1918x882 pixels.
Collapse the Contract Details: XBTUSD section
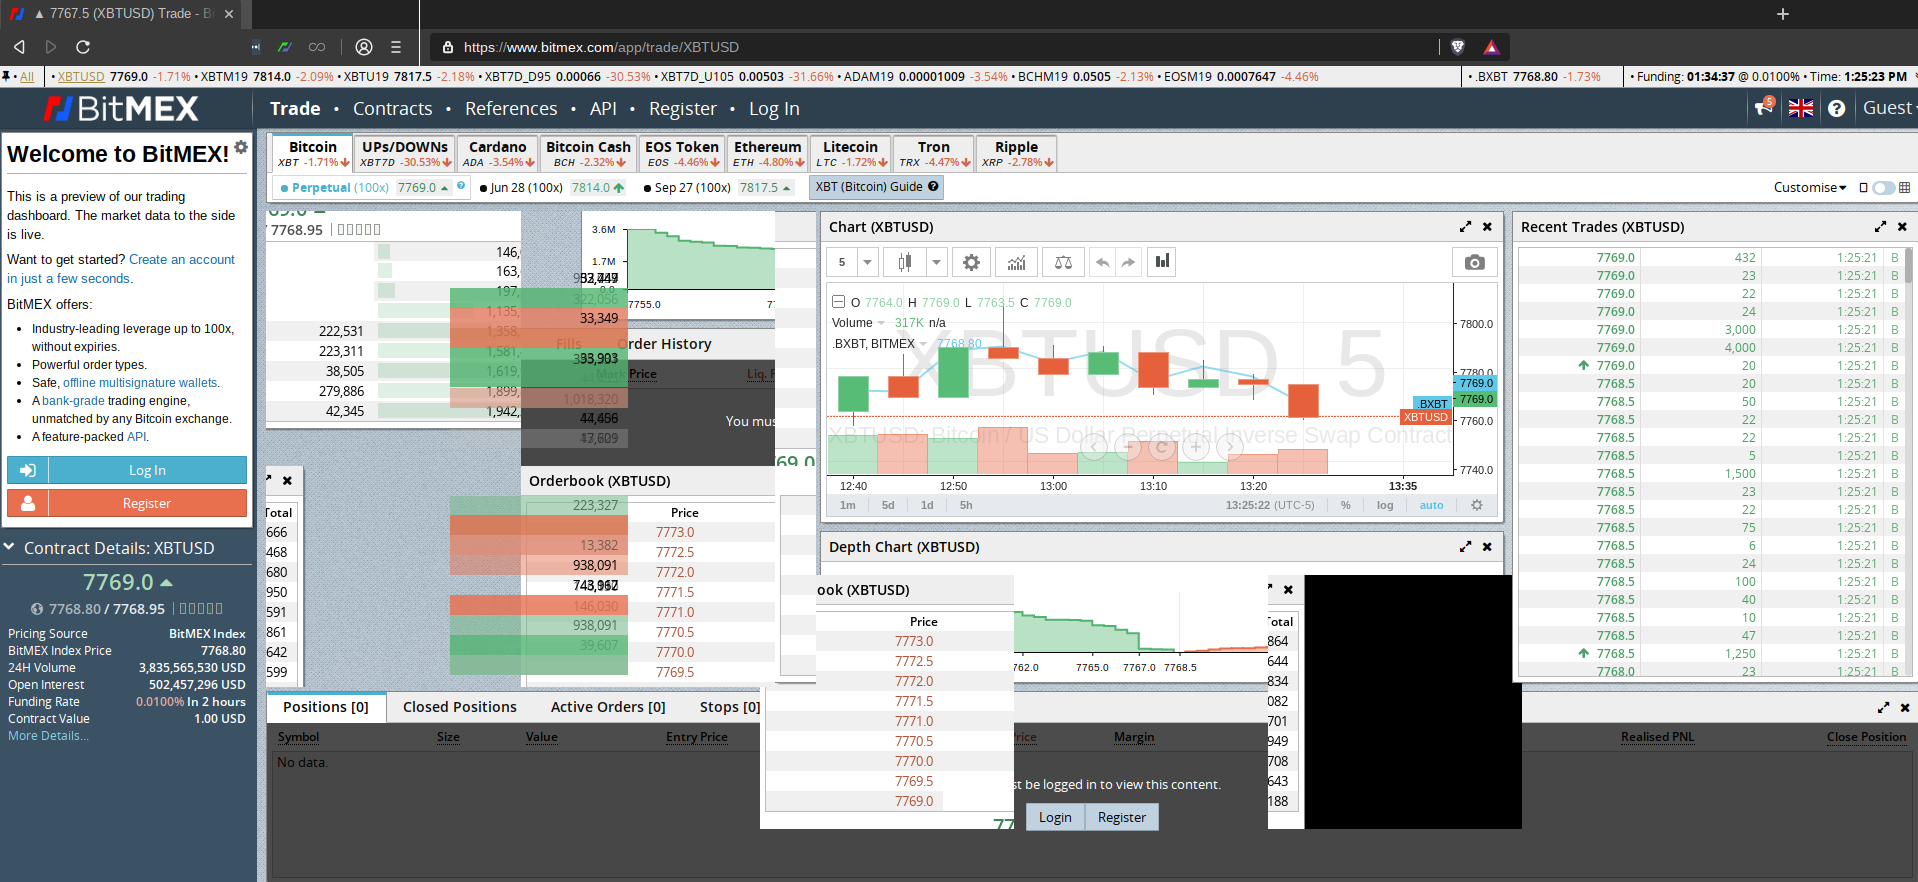(10, 548)
